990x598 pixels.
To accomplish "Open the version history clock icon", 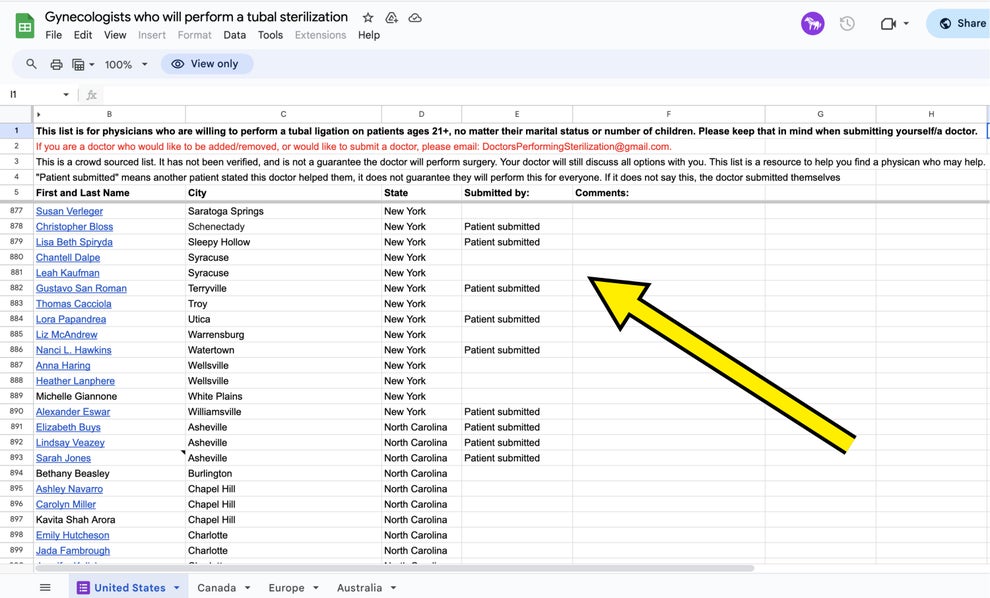I will [x=847, y=23].
